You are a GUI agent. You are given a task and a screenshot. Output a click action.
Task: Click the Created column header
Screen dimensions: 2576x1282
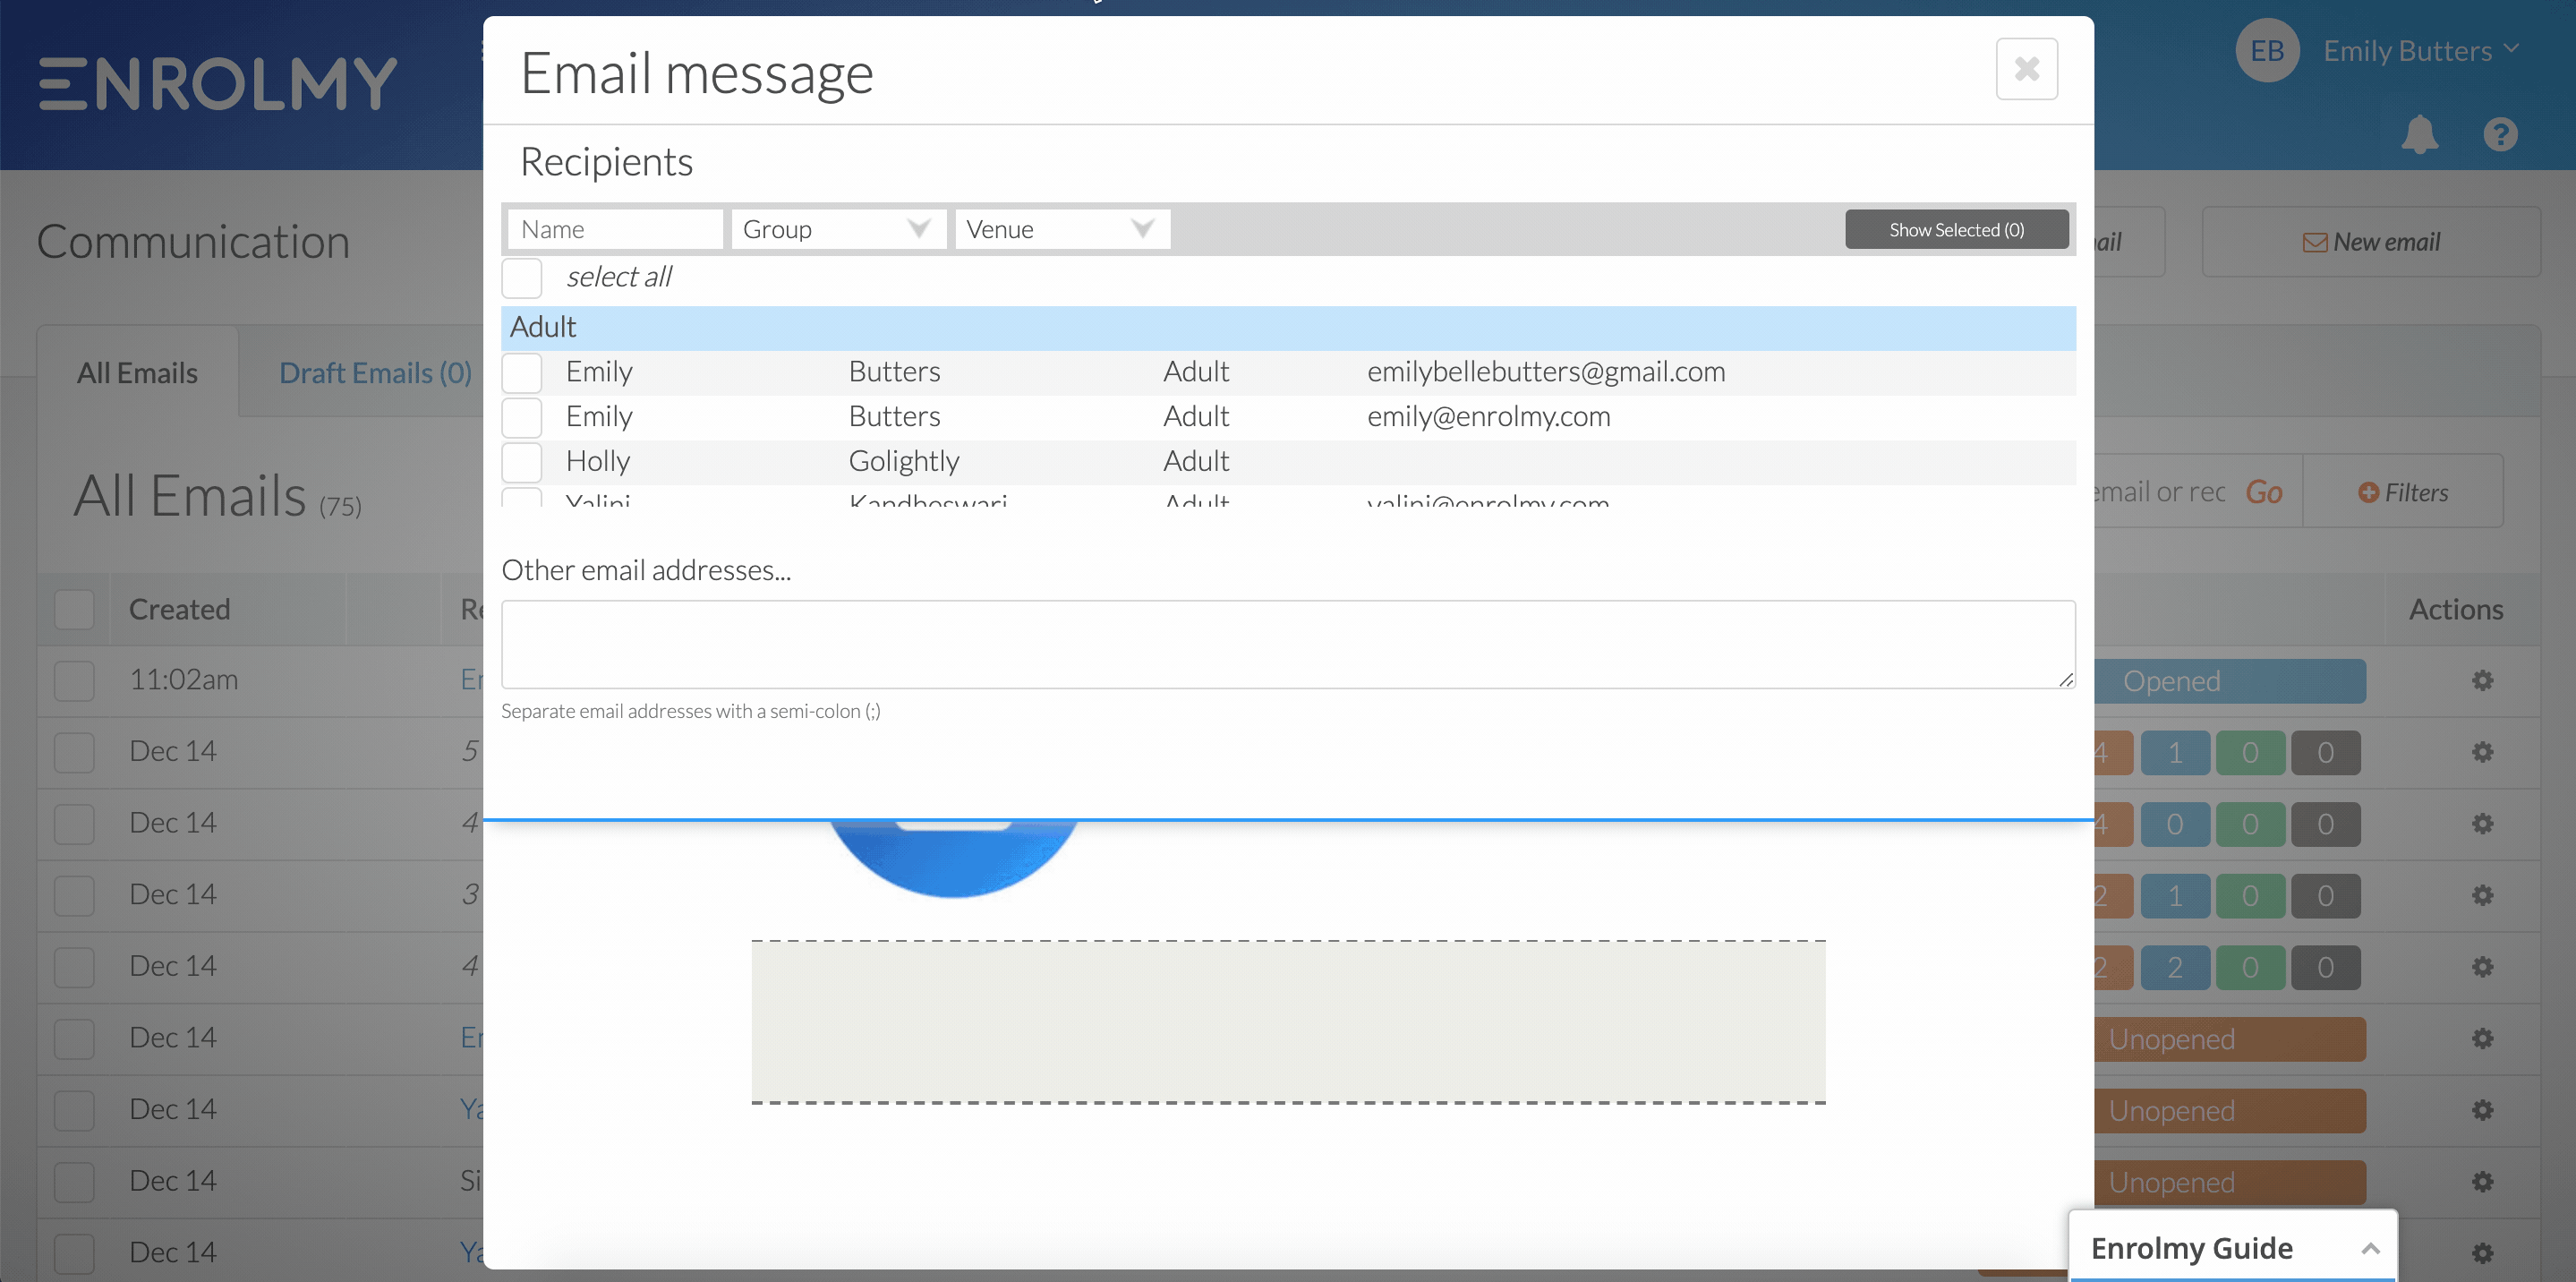(179, 609)
